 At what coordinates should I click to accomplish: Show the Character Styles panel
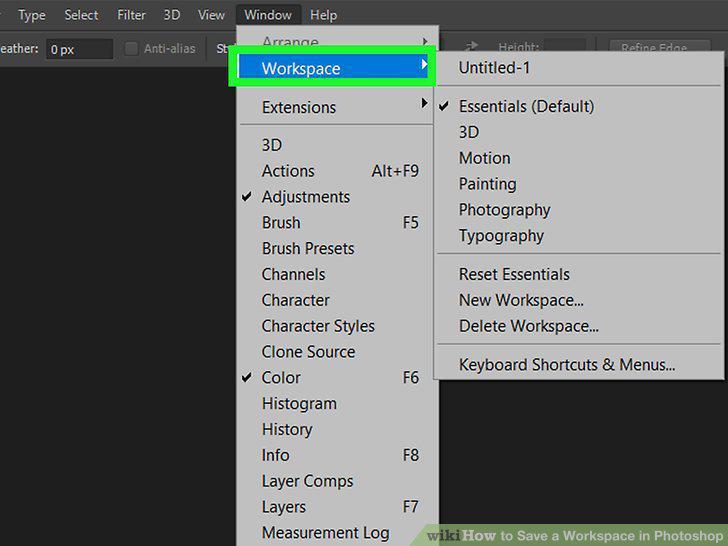(337, 326)
